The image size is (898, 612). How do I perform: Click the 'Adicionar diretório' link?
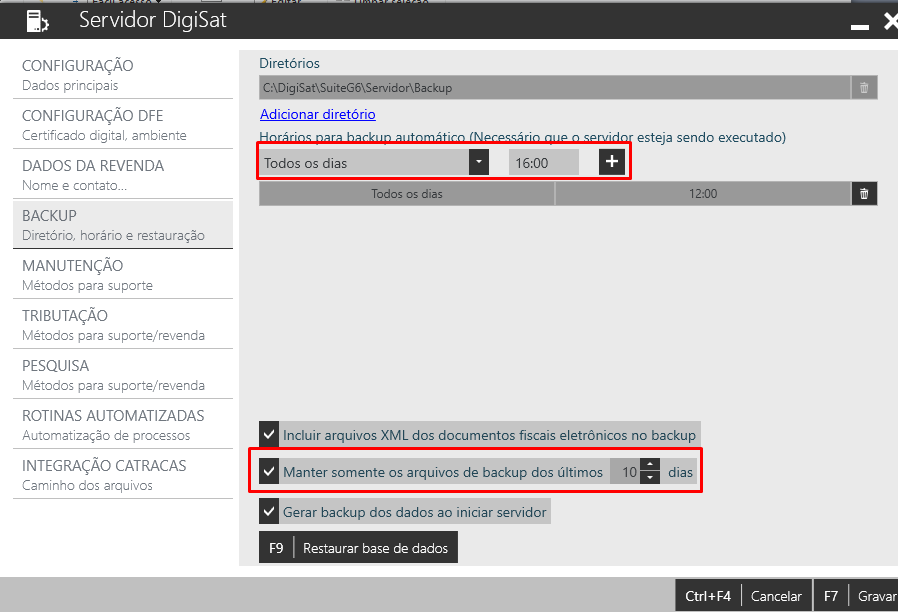tap(318, 114)
